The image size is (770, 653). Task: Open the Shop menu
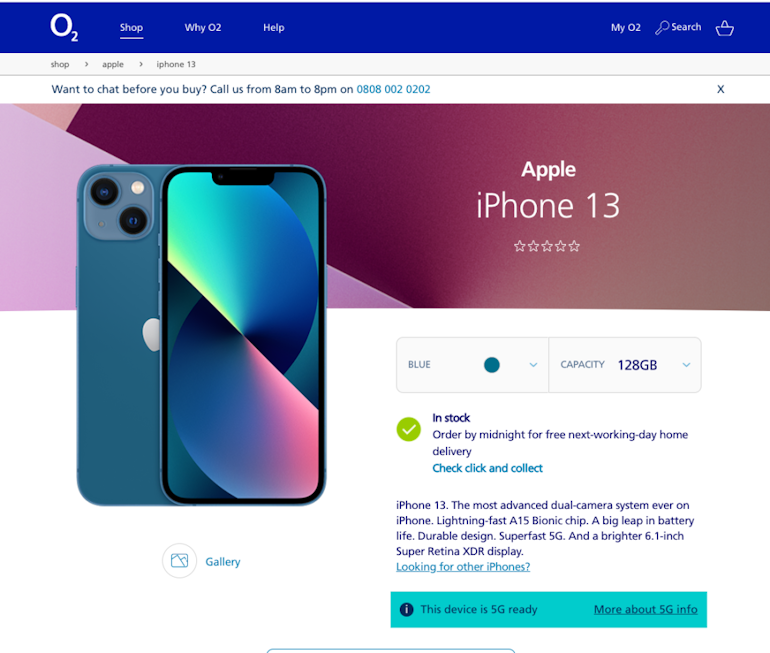[x=131, y=27]
